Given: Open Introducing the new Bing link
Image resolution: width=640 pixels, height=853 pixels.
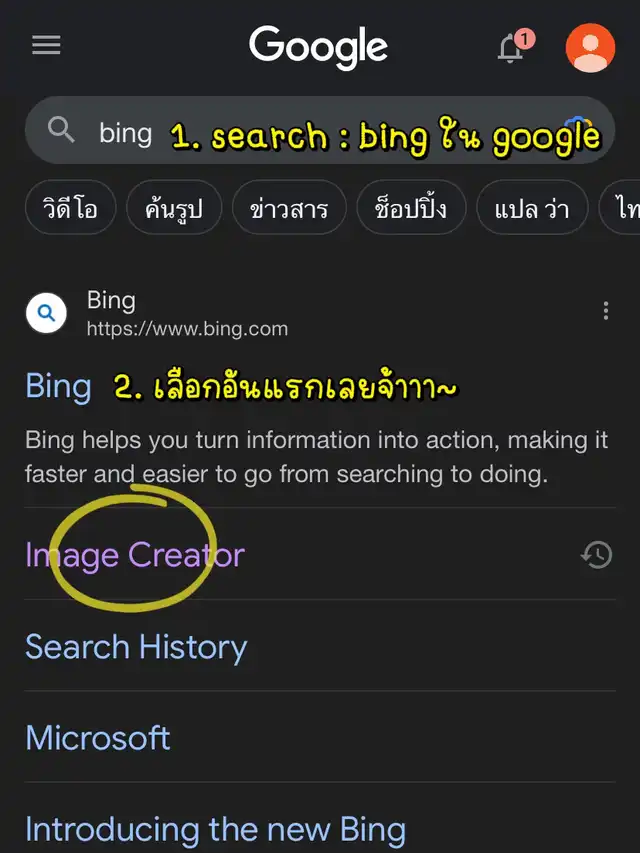Looking at the screenshot, I should click(x=216, y=830).
